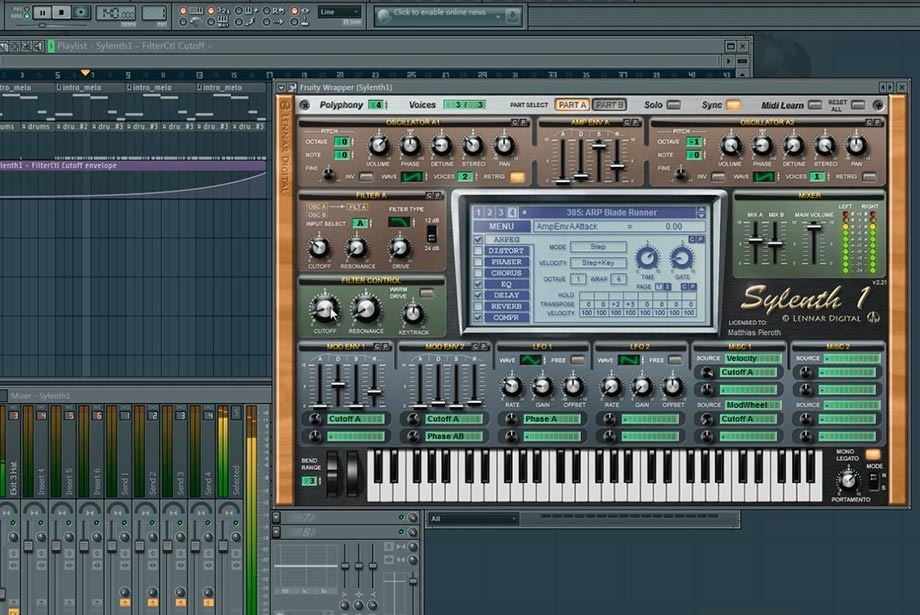Screen dimensions: 920x615
Task: Pause playback in the FL Studio transport
Action: 42,12
